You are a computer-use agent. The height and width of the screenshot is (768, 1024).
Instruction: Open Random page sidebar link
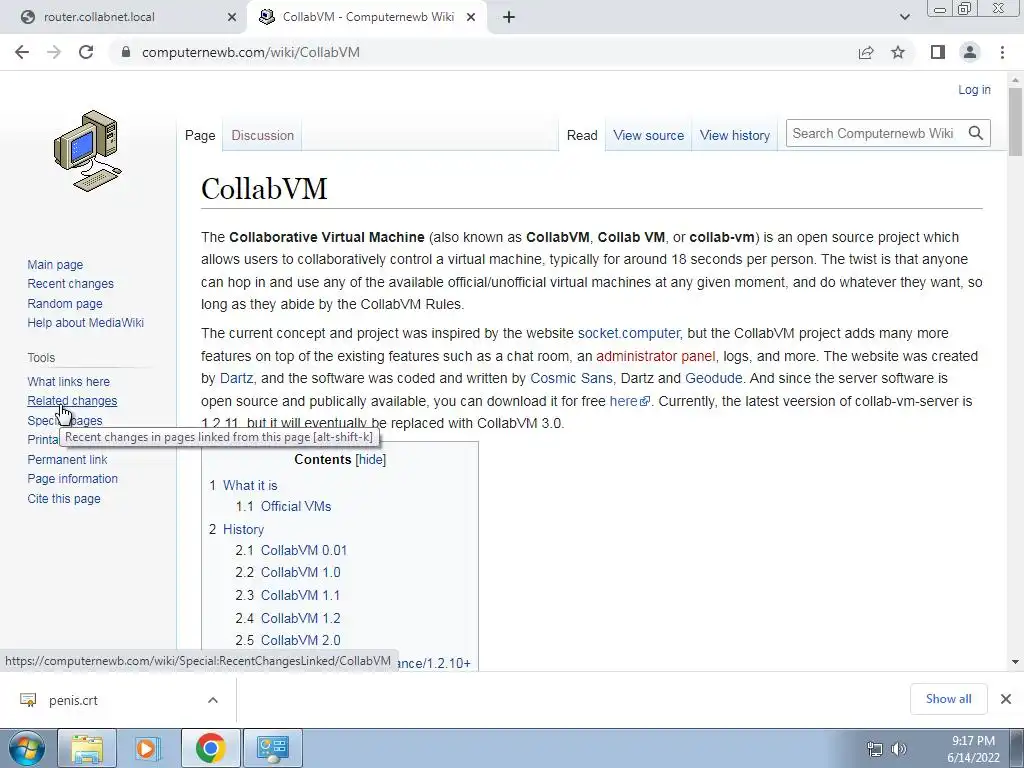[x=65, y=303]
